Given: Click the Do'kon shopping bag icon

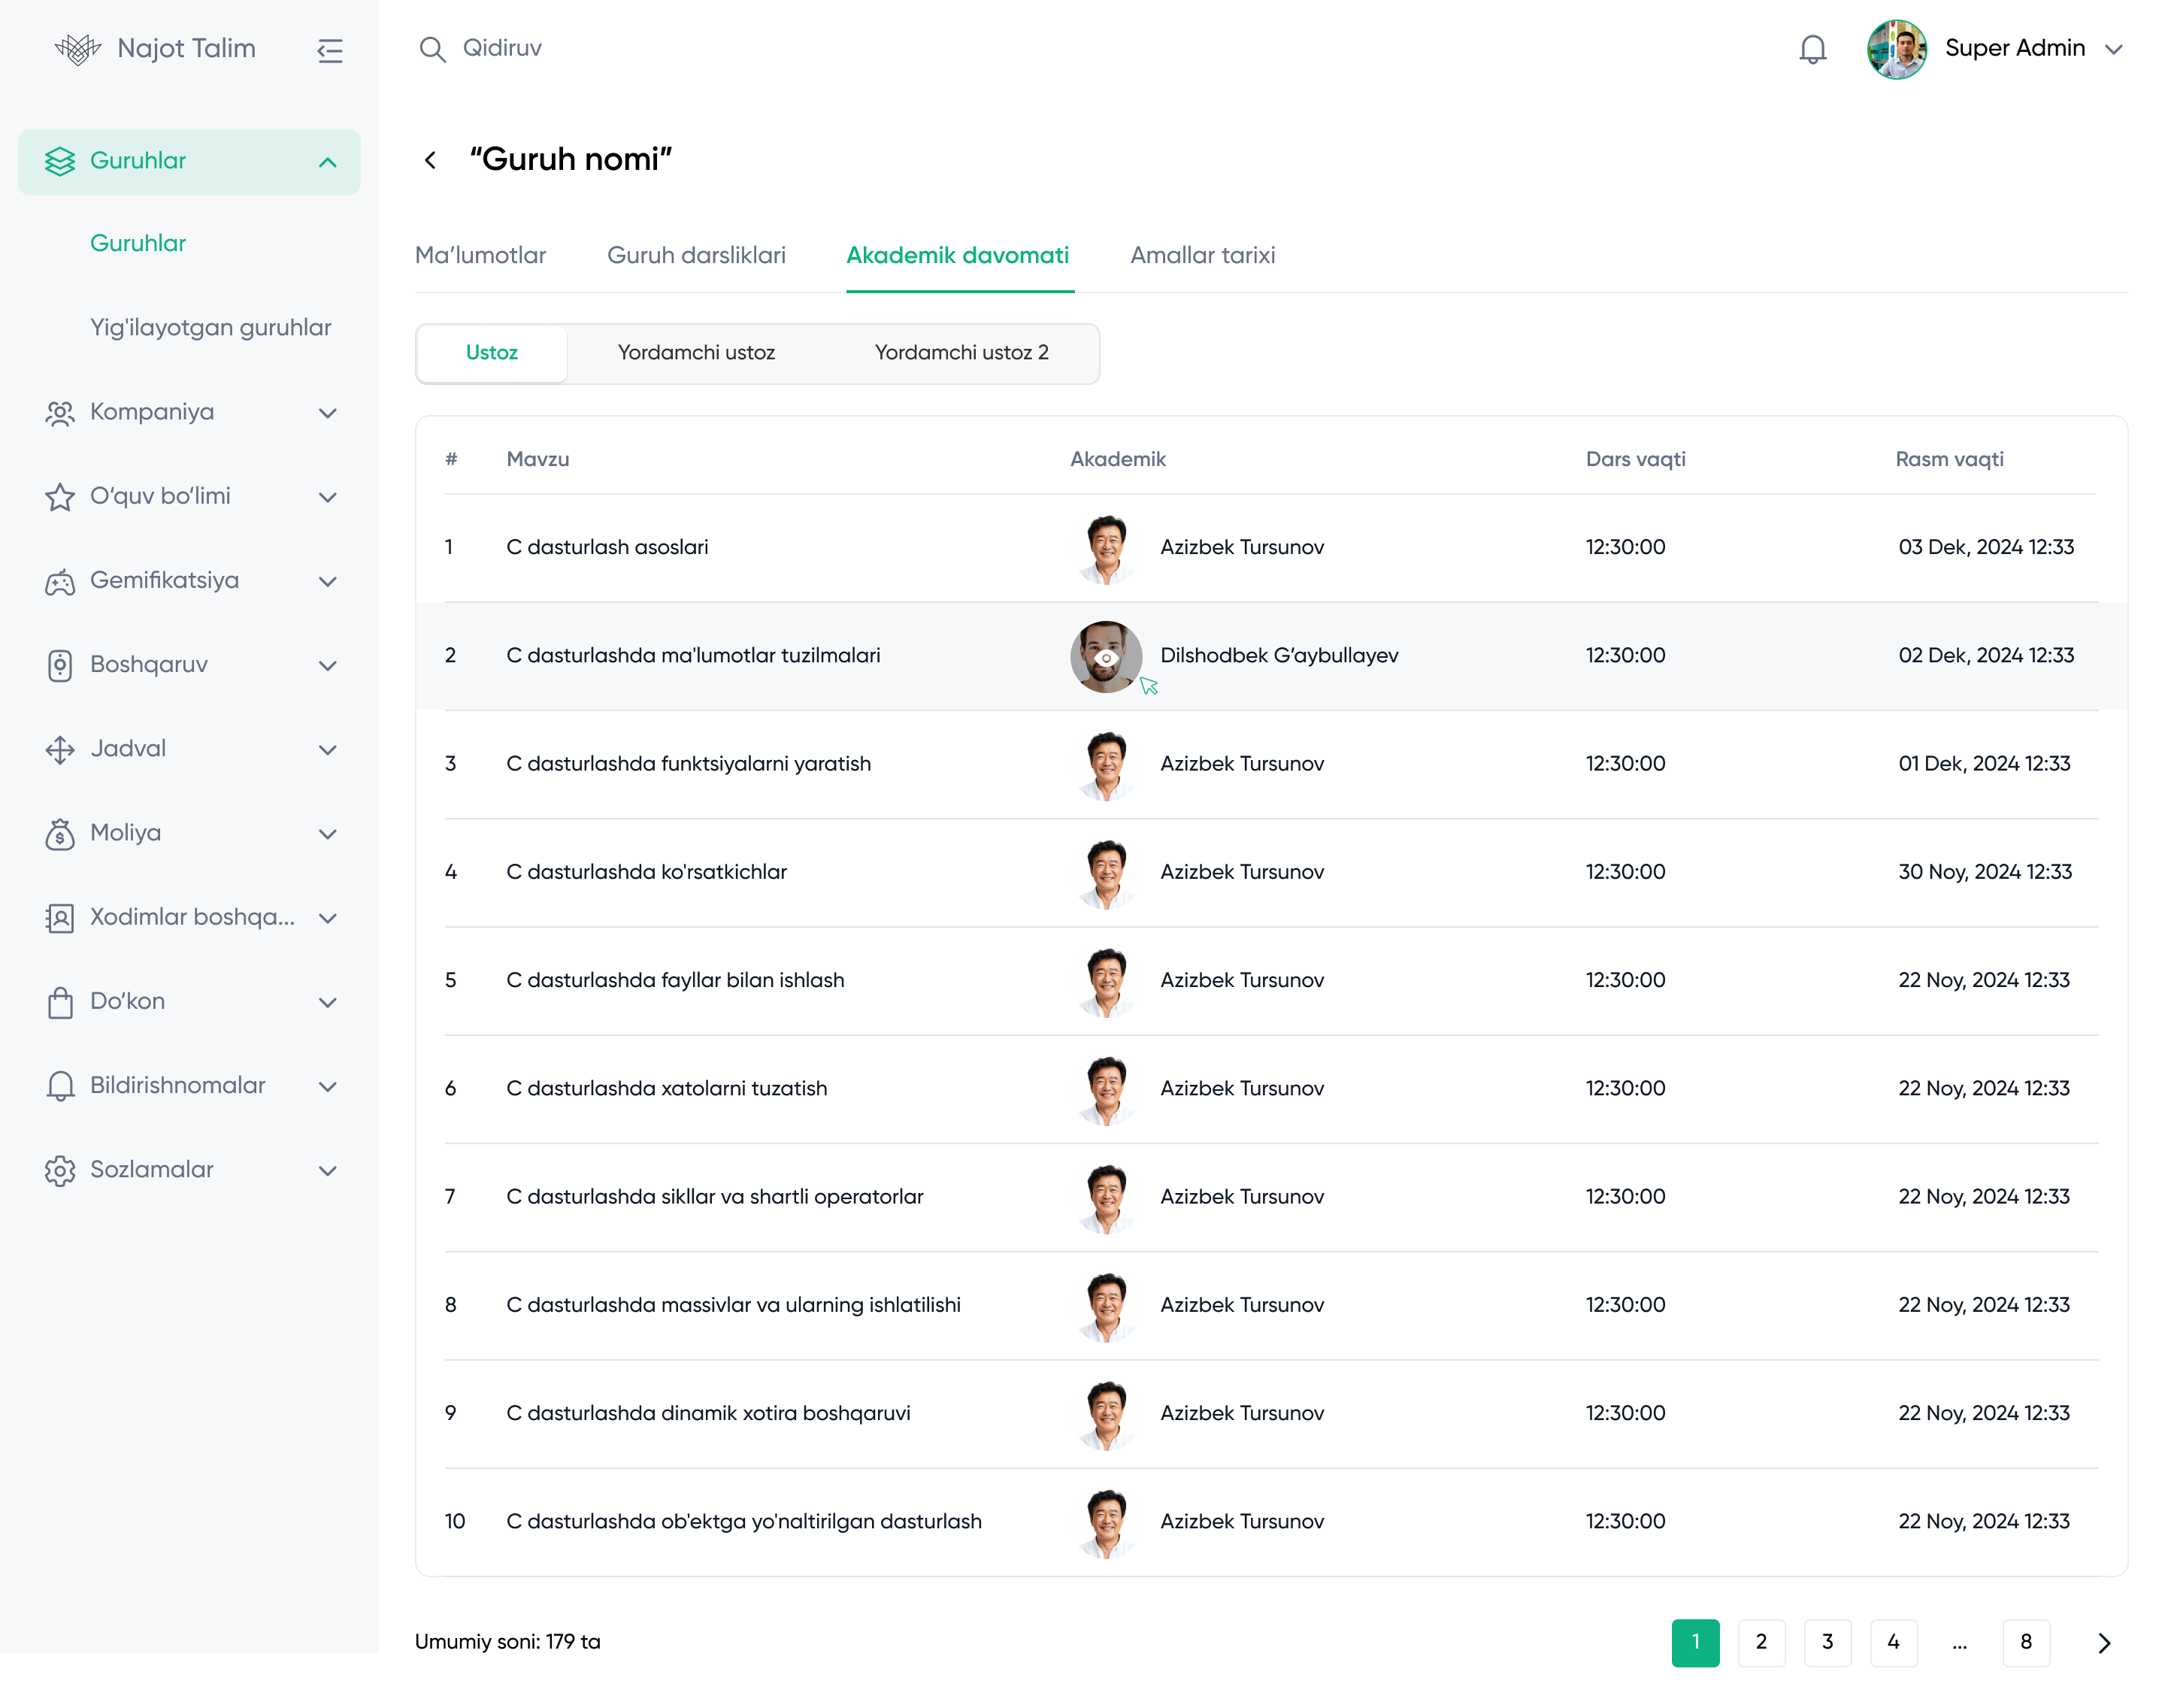Looking at the screenshot, I should [x=60, y=1002].
